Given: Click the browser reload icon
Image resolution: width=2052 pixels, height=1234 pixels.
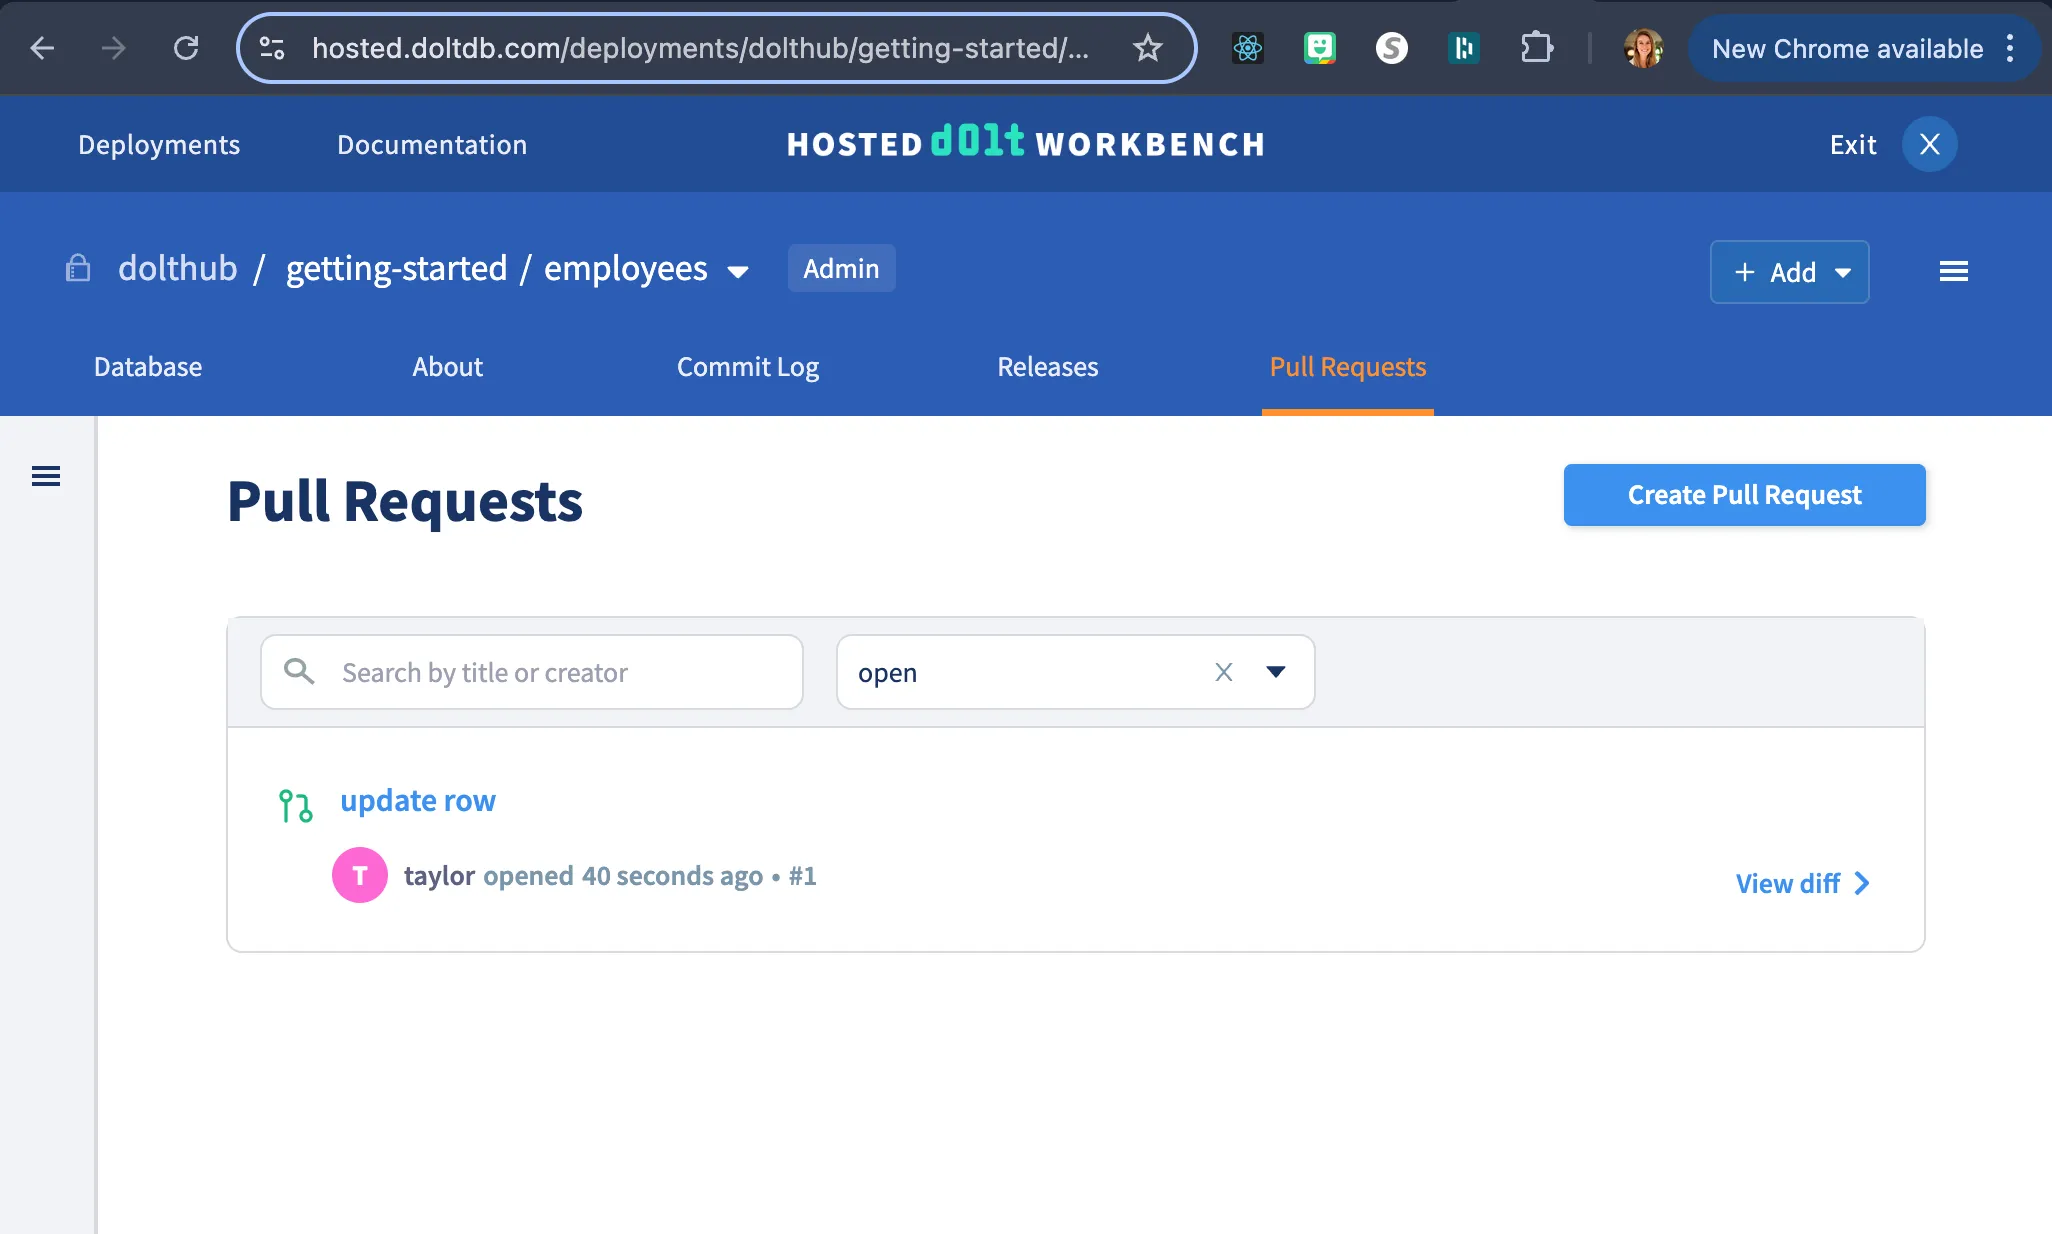Looking at the screenshot, I should pos(186,48).
